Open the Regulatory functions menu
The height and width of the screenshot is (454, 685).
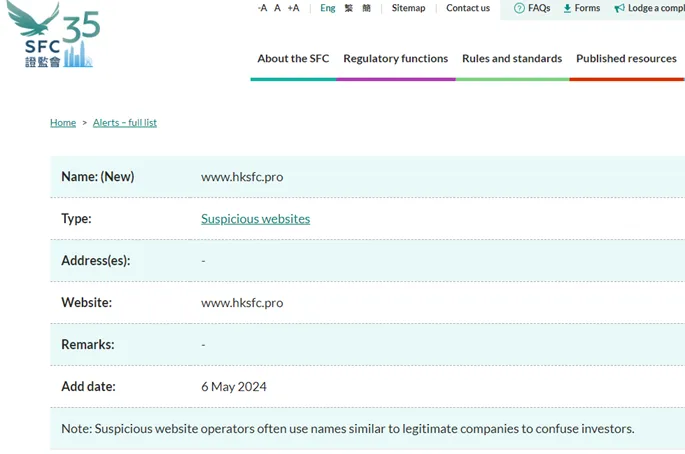[396, 59]
